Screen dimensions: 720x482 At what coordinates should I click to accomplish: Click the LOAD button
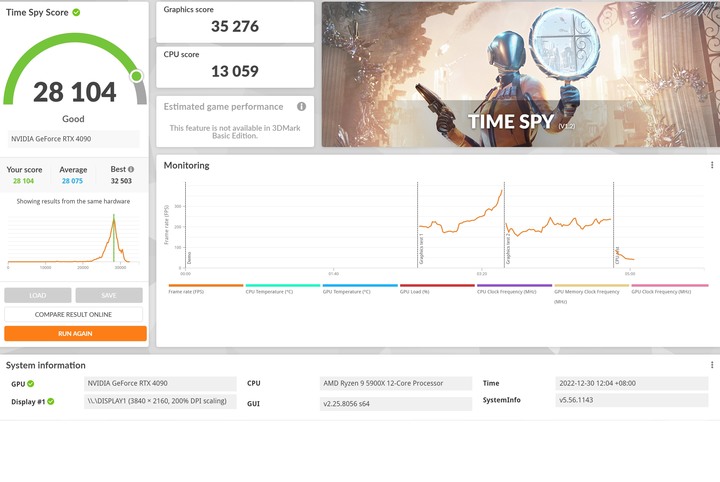pyautogui.click(x=38, y=295)
